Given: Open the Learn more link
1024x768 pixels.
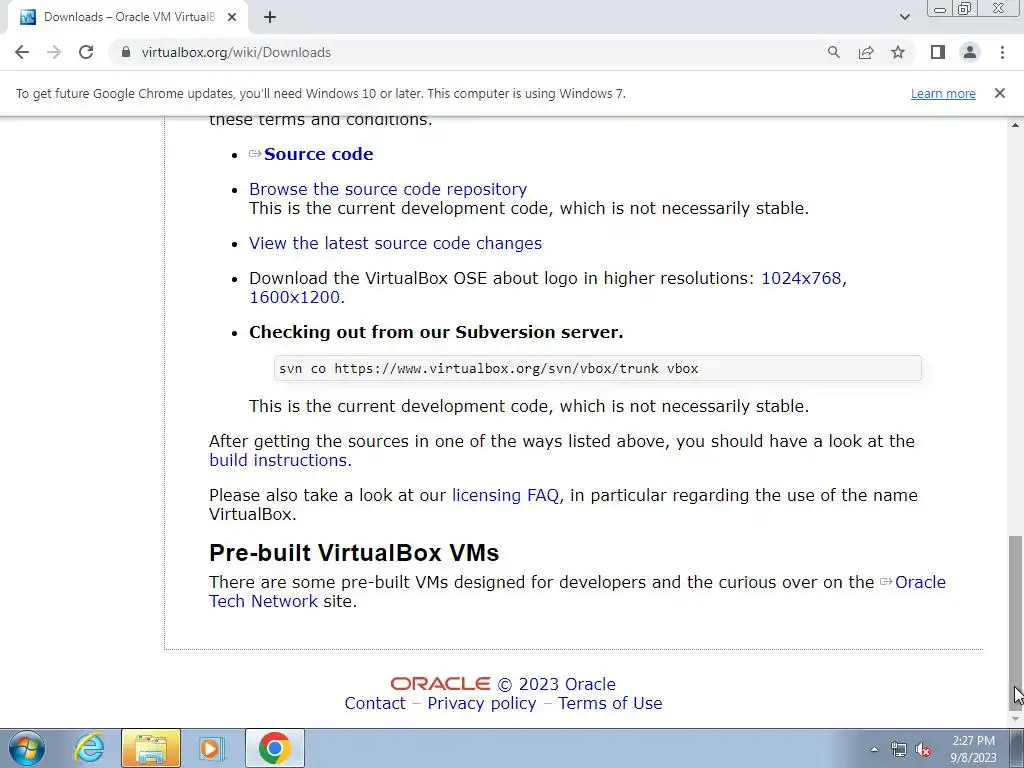Looking at the screenshot, I should [x=943, y=93].
